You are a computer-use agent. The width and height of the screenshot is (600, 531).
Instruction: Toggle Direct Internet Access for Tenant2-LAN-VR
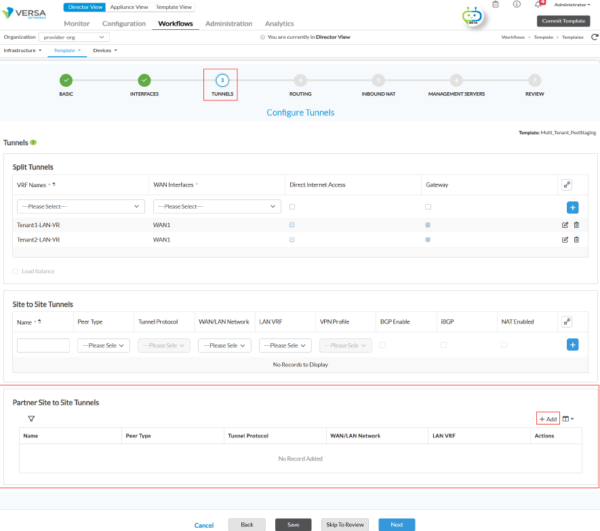click(292, 240)
